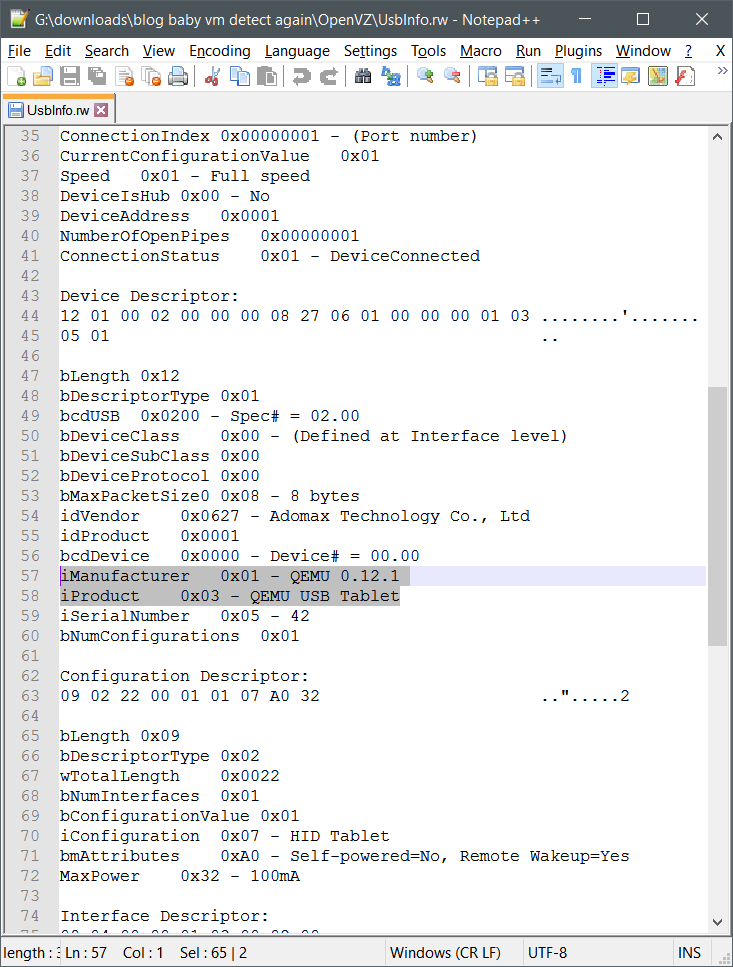This screenshot has height=967, width=733.
Task: Open the Window menu
Action: tap(643, 51)
